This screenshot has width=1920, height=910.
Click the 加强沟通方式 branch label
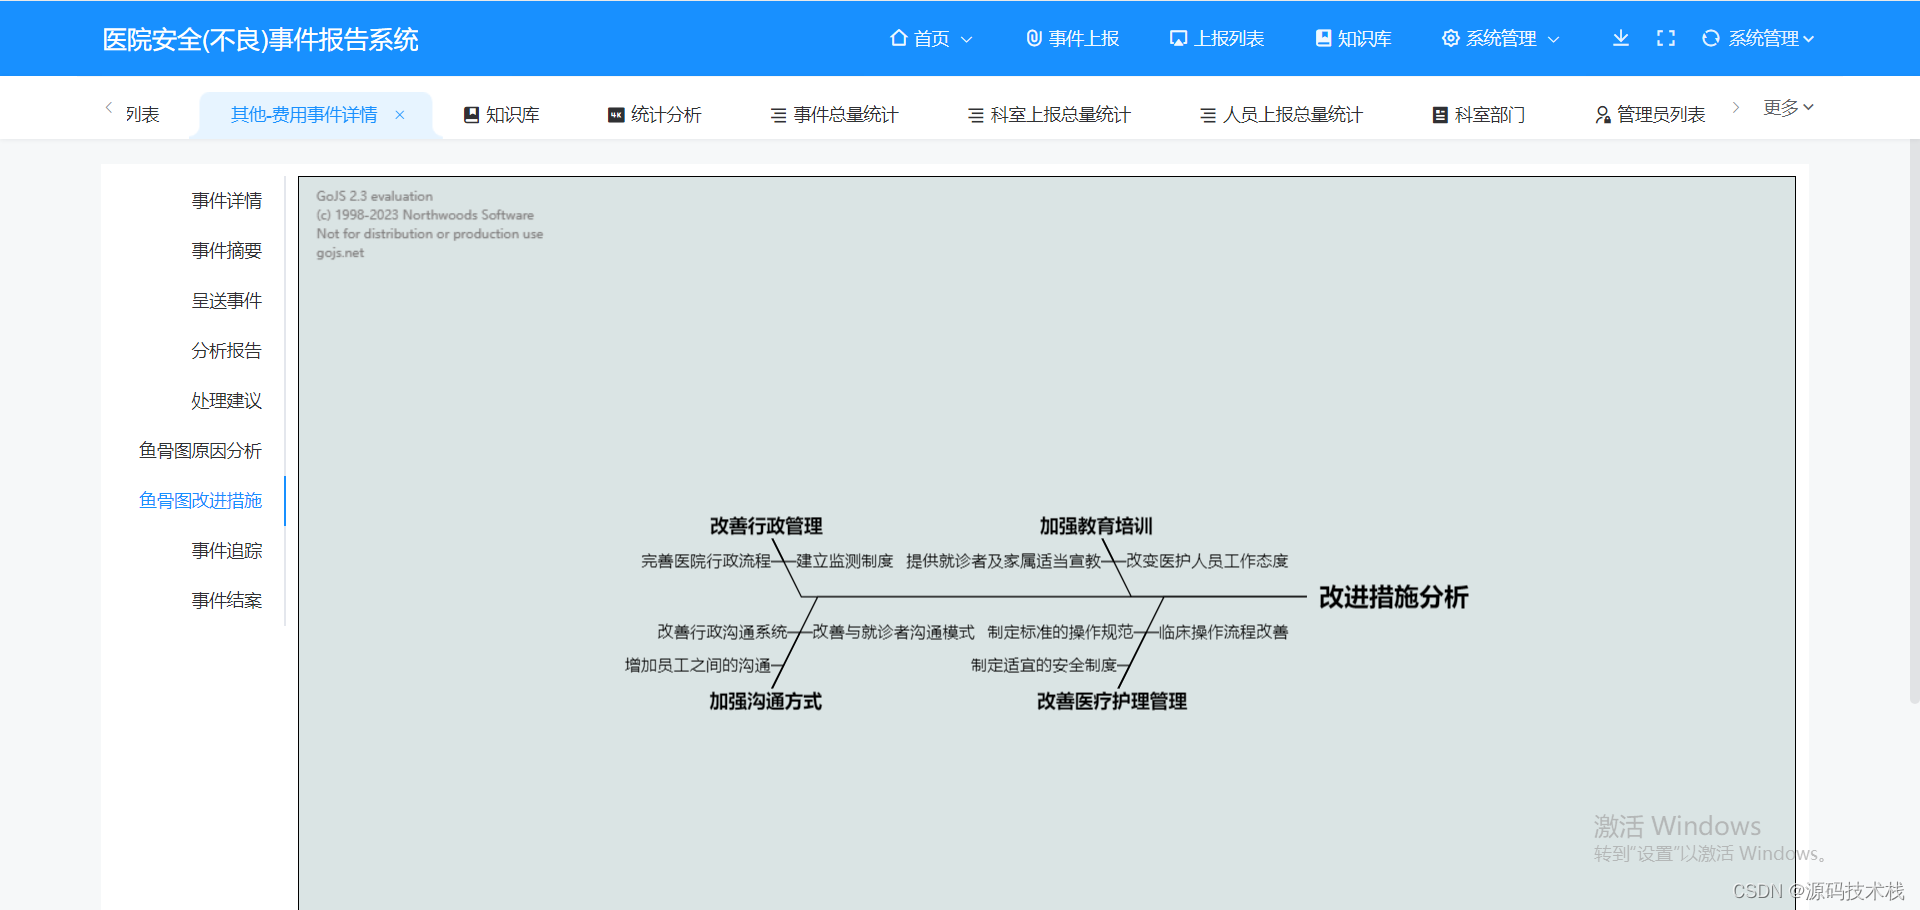tap(766, 702)
